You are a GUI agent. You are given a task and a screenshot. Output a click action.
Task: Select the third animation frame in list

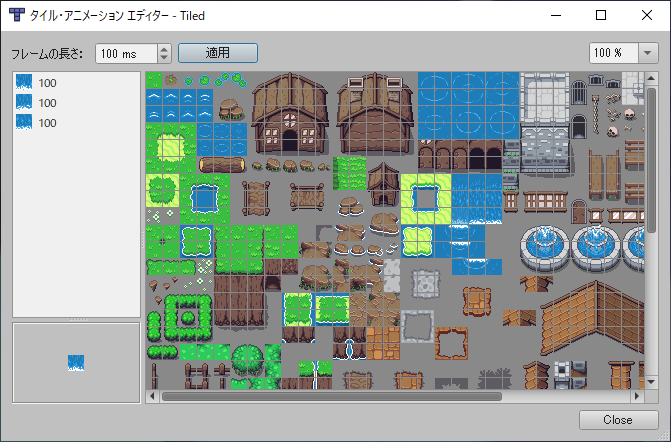76,123
